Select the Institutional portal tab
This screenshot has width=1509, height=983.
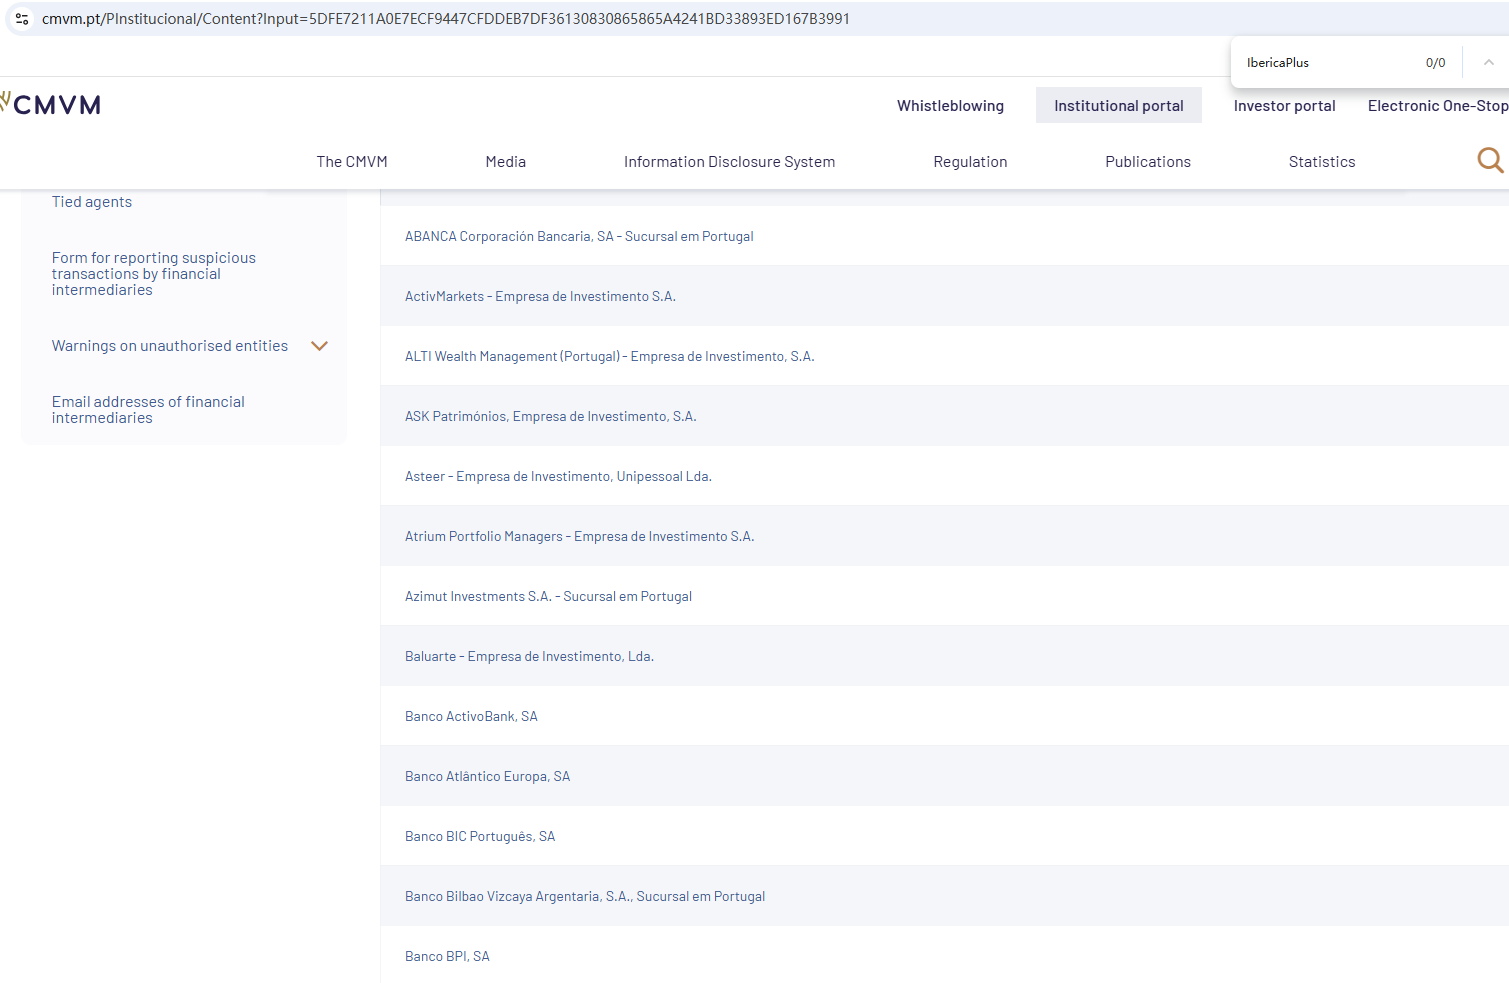point(1118,106)
